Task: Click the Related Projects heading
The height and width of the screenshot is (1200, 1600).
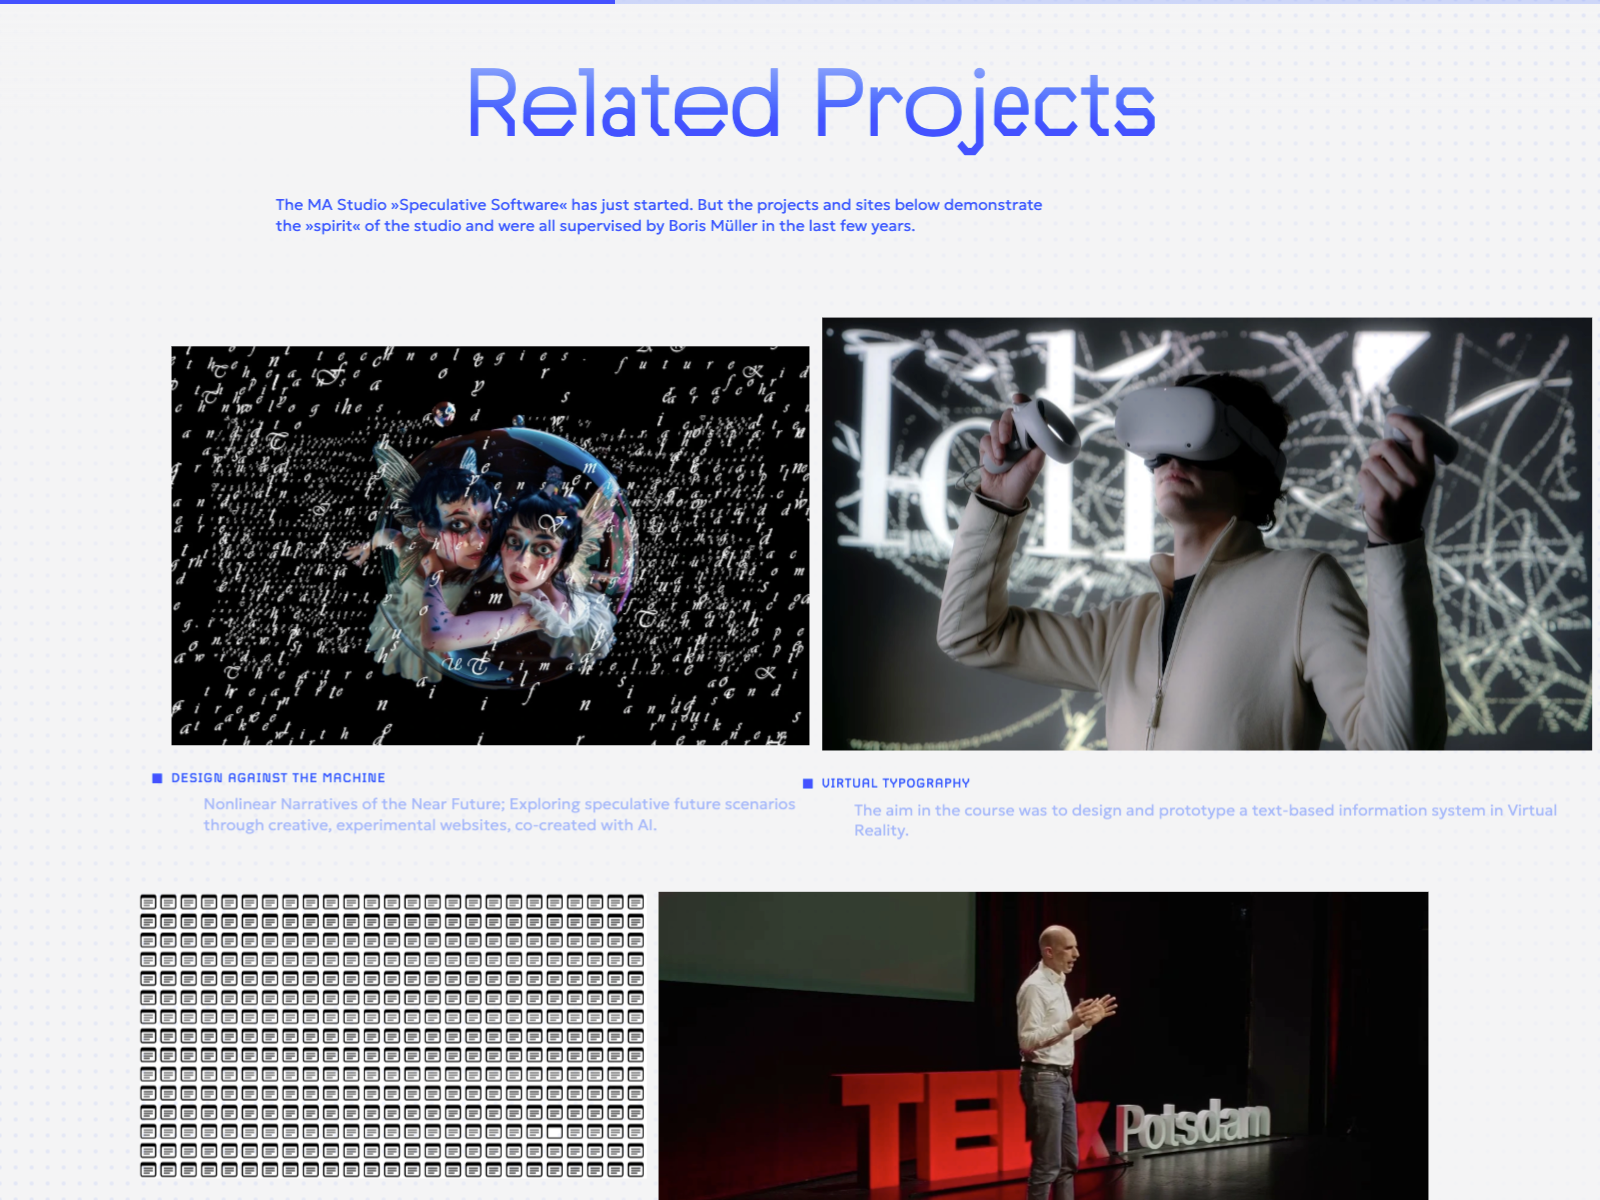Action: click(811, 105)
